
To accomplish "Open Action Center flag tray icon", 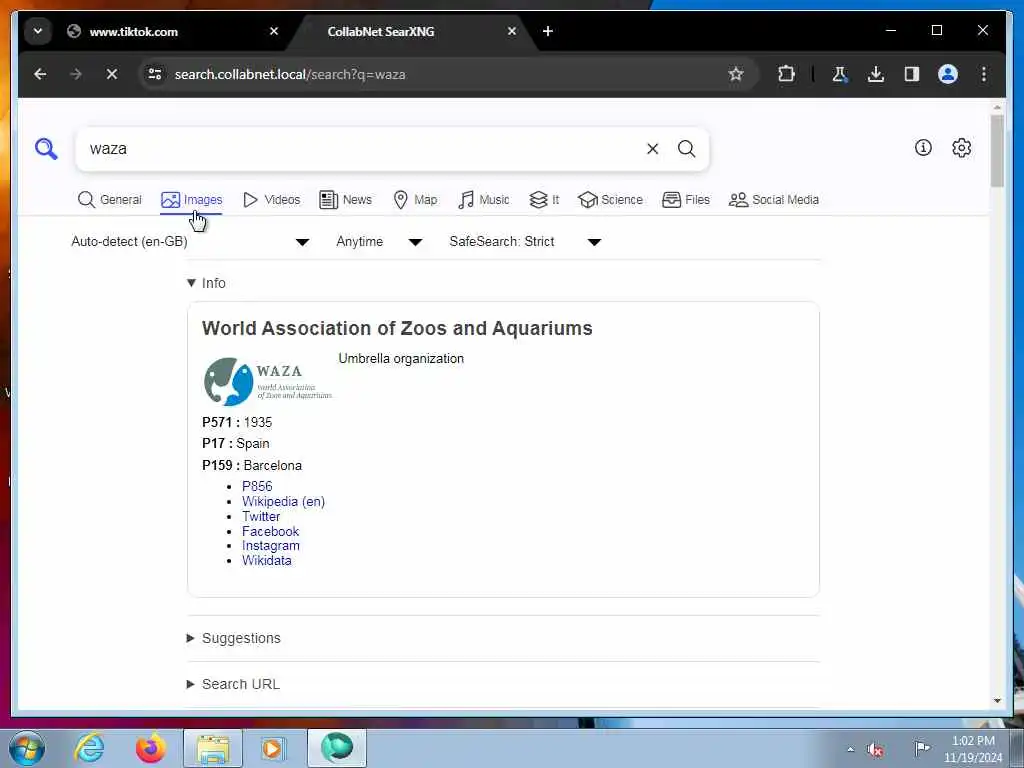I will 921,748.
